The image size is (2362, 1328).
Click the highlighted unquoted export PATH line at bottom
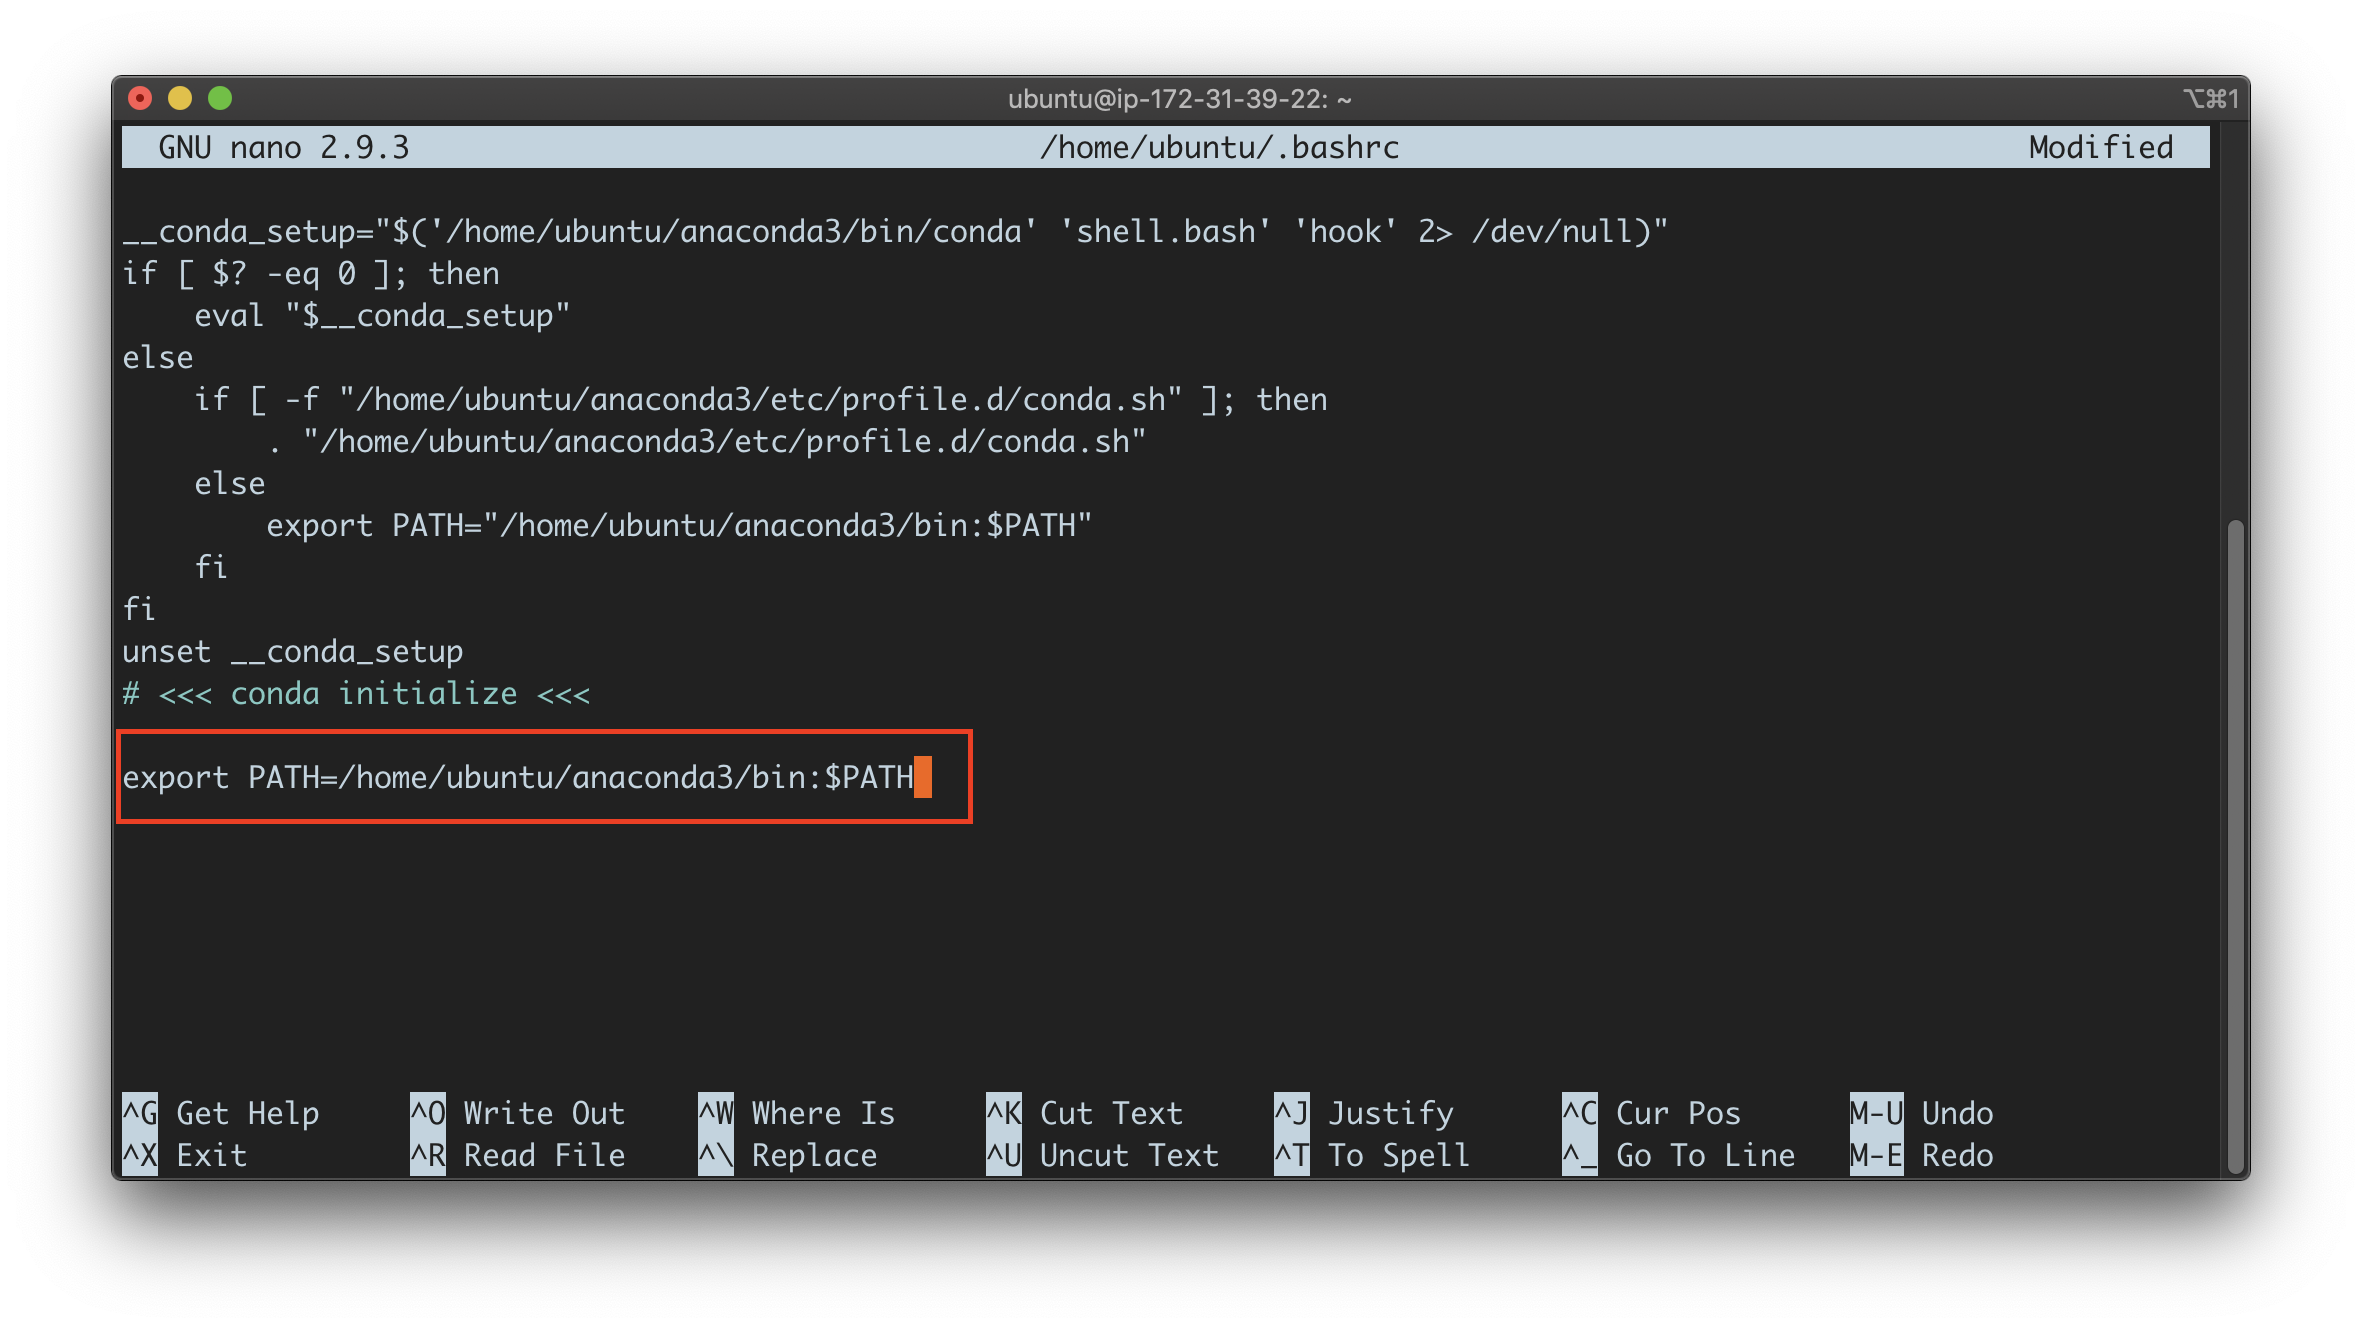click(x=518, y=777)
